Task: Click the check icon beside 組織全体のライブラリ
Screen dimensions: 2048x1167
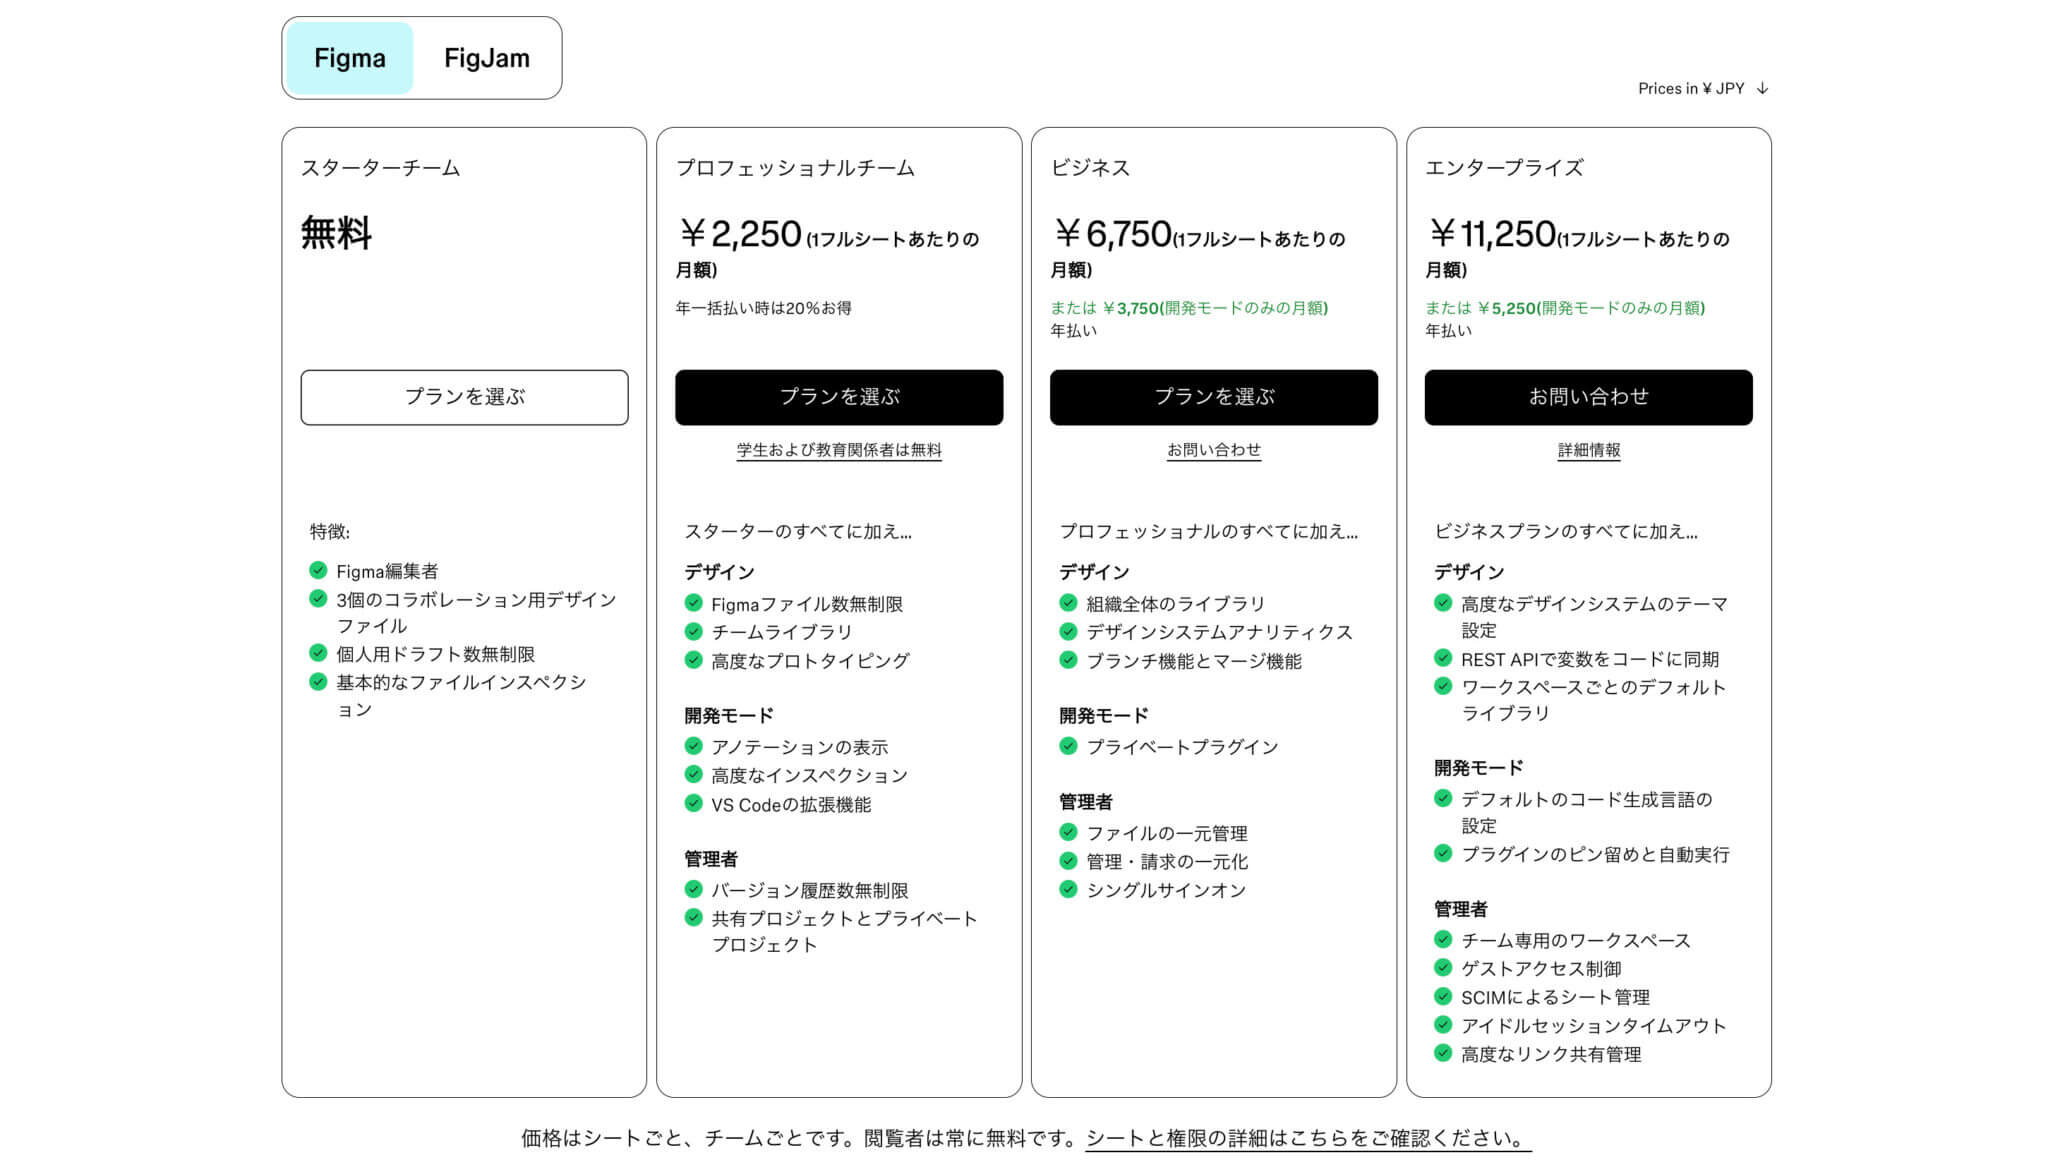Action: point(1068,603)
